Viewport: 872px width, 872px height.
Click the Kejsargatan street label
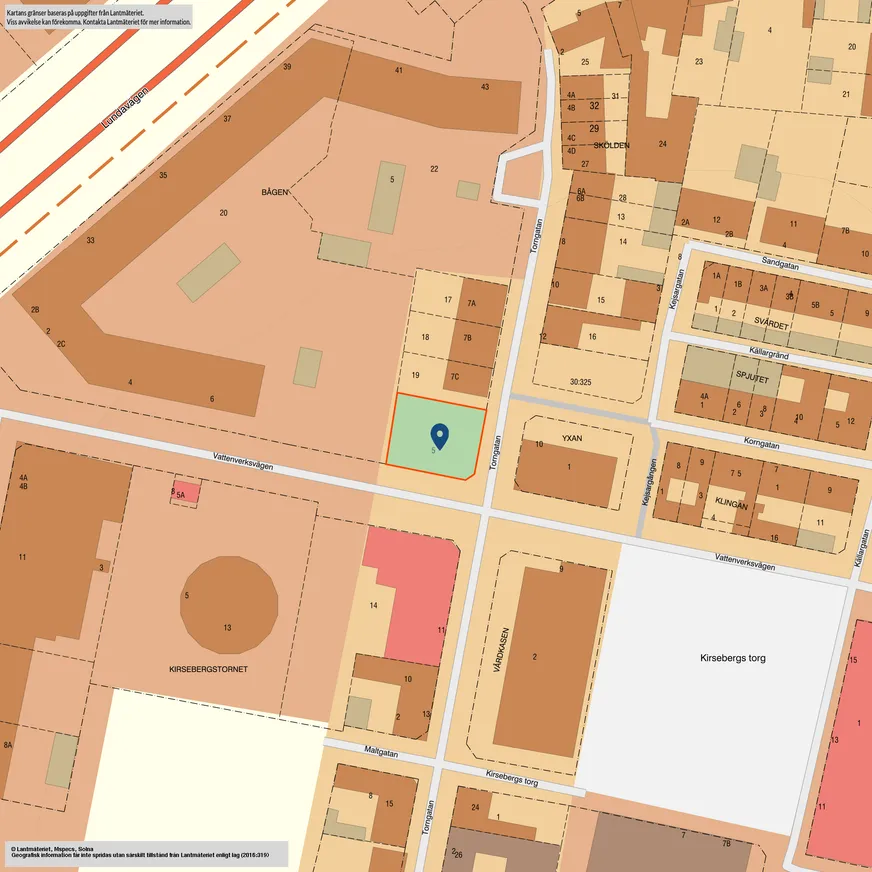677,289
